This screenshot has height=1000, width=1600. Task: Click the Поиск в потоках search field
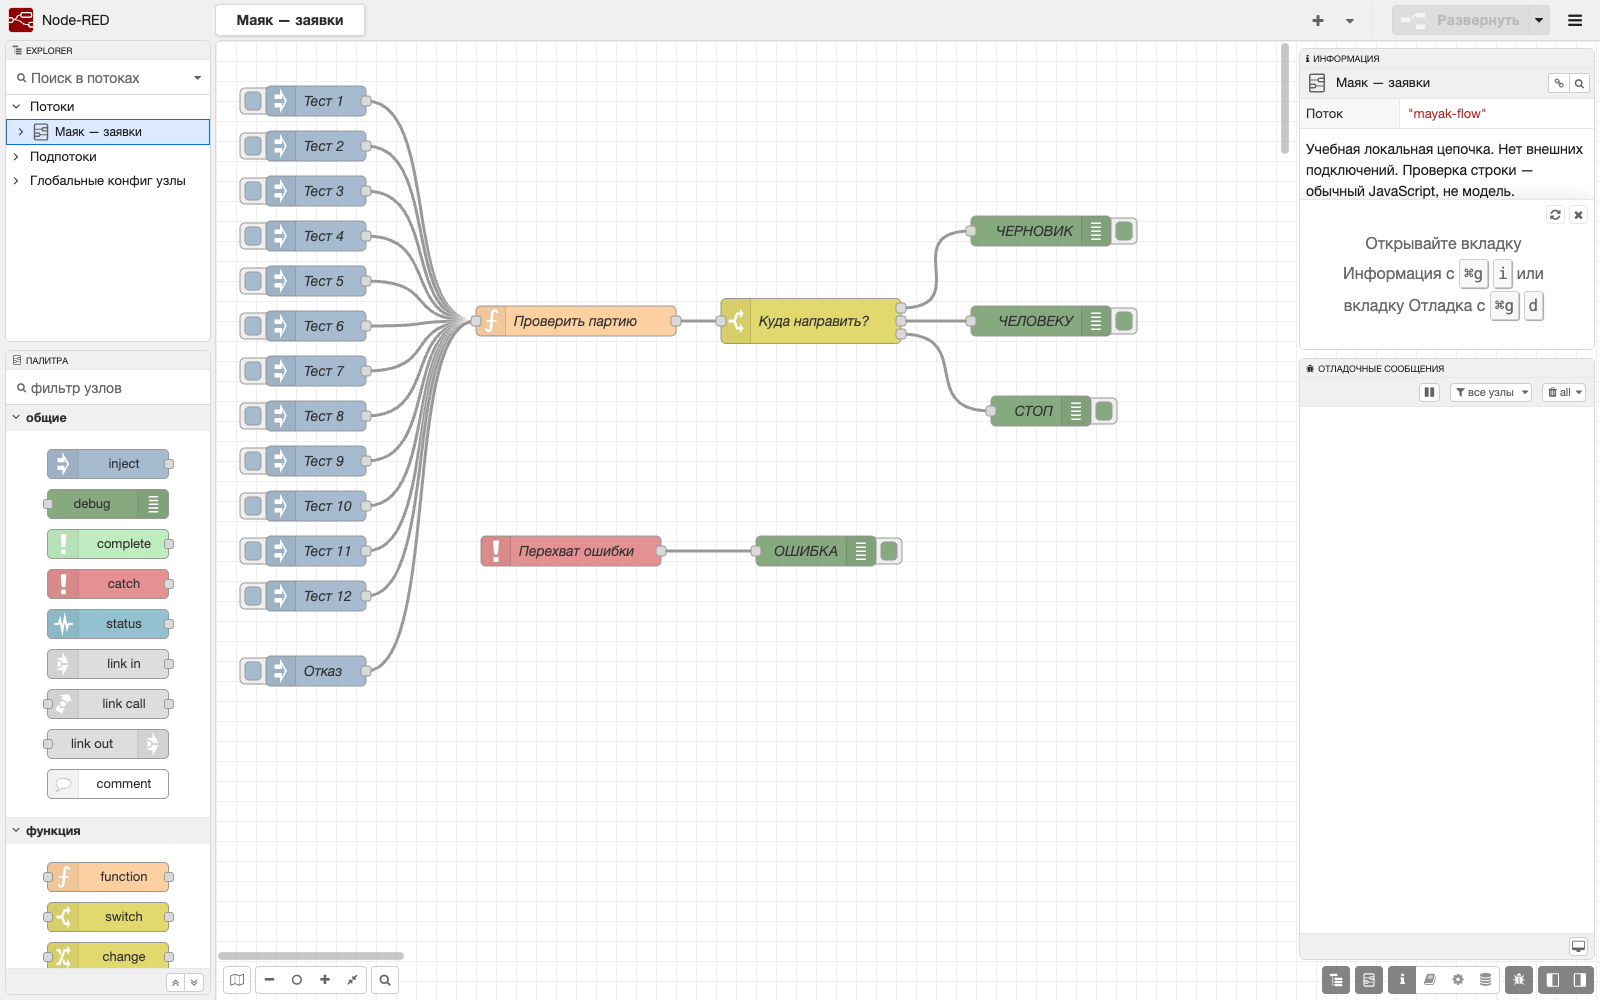(100, 78)
